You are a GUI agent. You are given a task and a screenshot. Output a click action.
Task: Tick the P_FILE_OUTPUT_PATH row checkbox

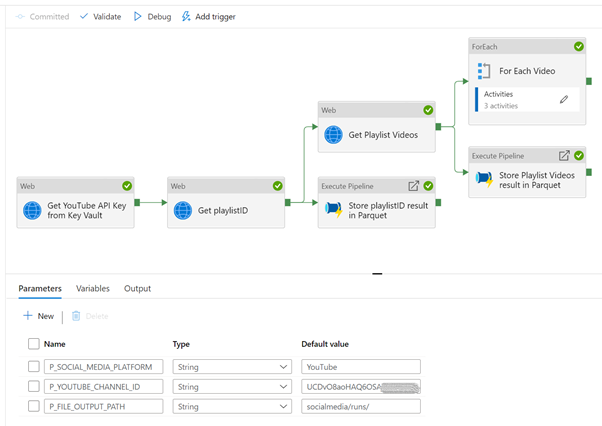pos(34,406)
